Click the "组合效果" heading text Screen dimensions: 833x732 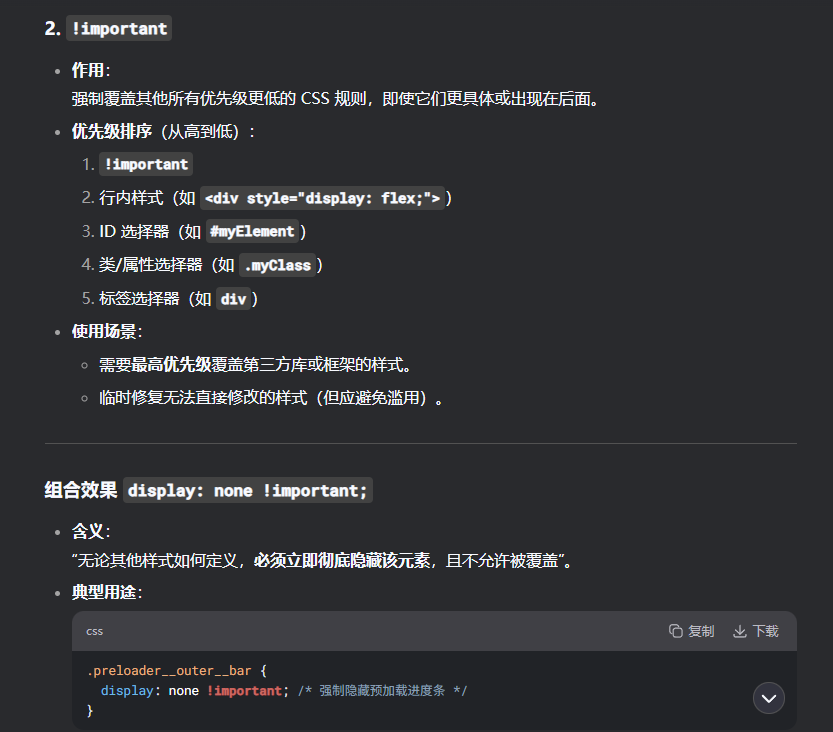79,490
